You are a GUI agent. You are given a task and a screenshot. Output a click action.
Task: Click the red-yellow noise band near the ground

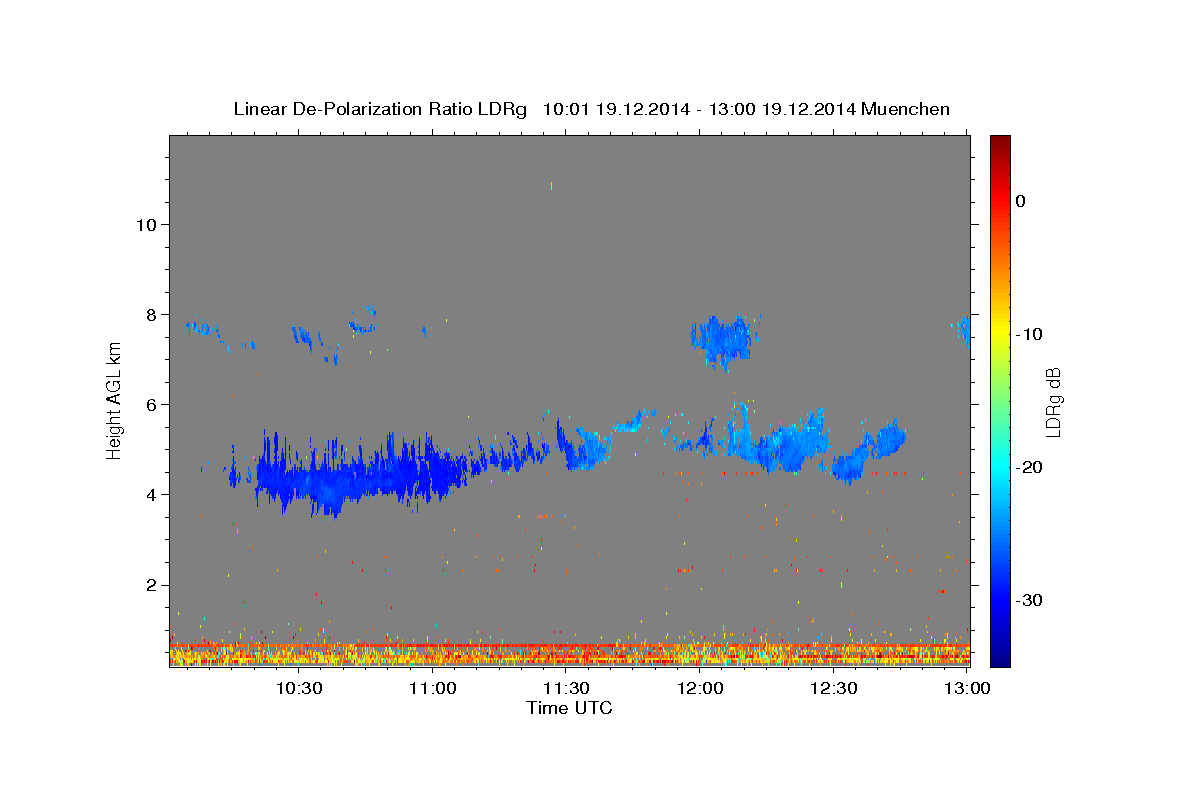click(570, 655)
